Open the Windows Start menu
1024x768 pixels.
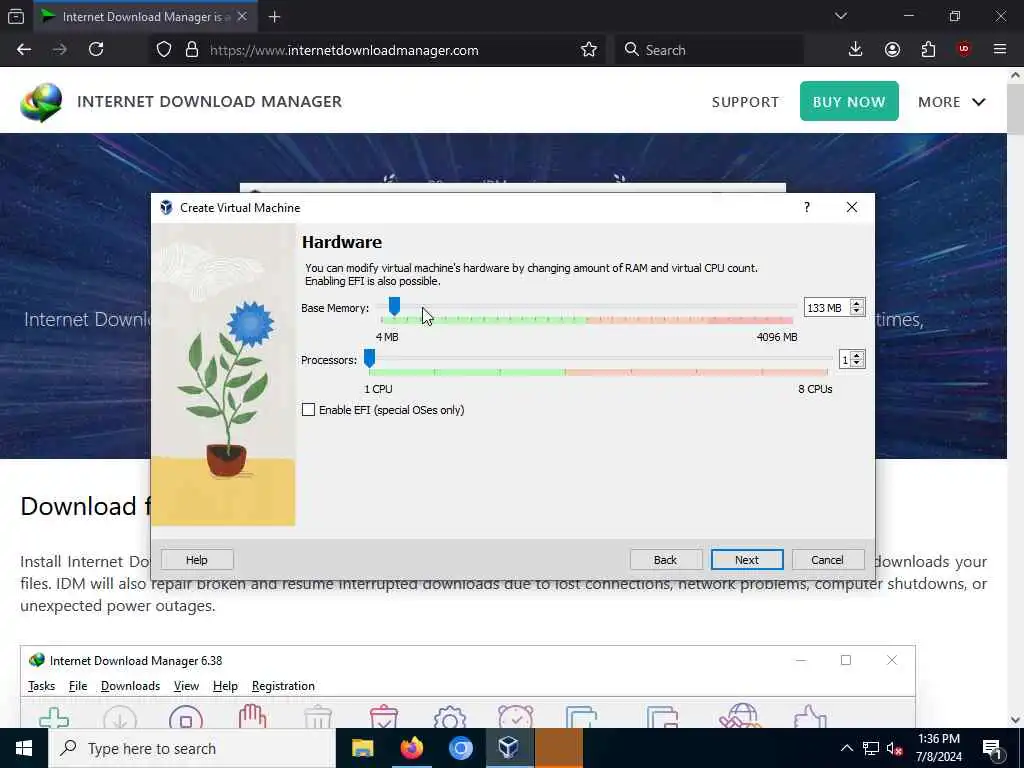24,748
